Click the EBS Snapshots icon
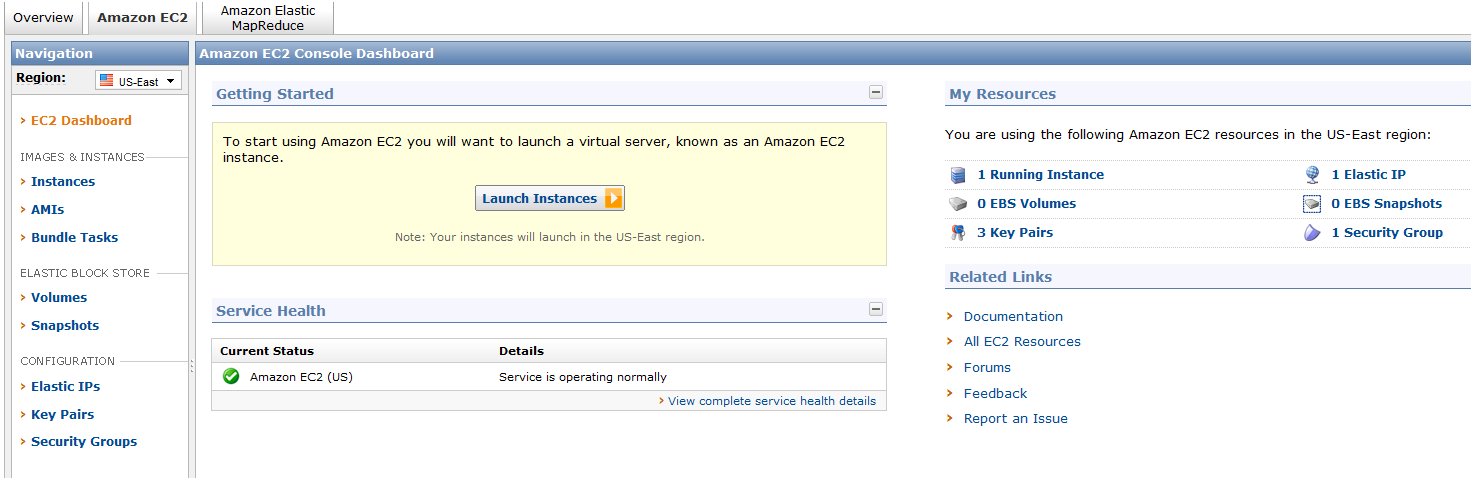The image size is (1473, 480). [1312, 204]
